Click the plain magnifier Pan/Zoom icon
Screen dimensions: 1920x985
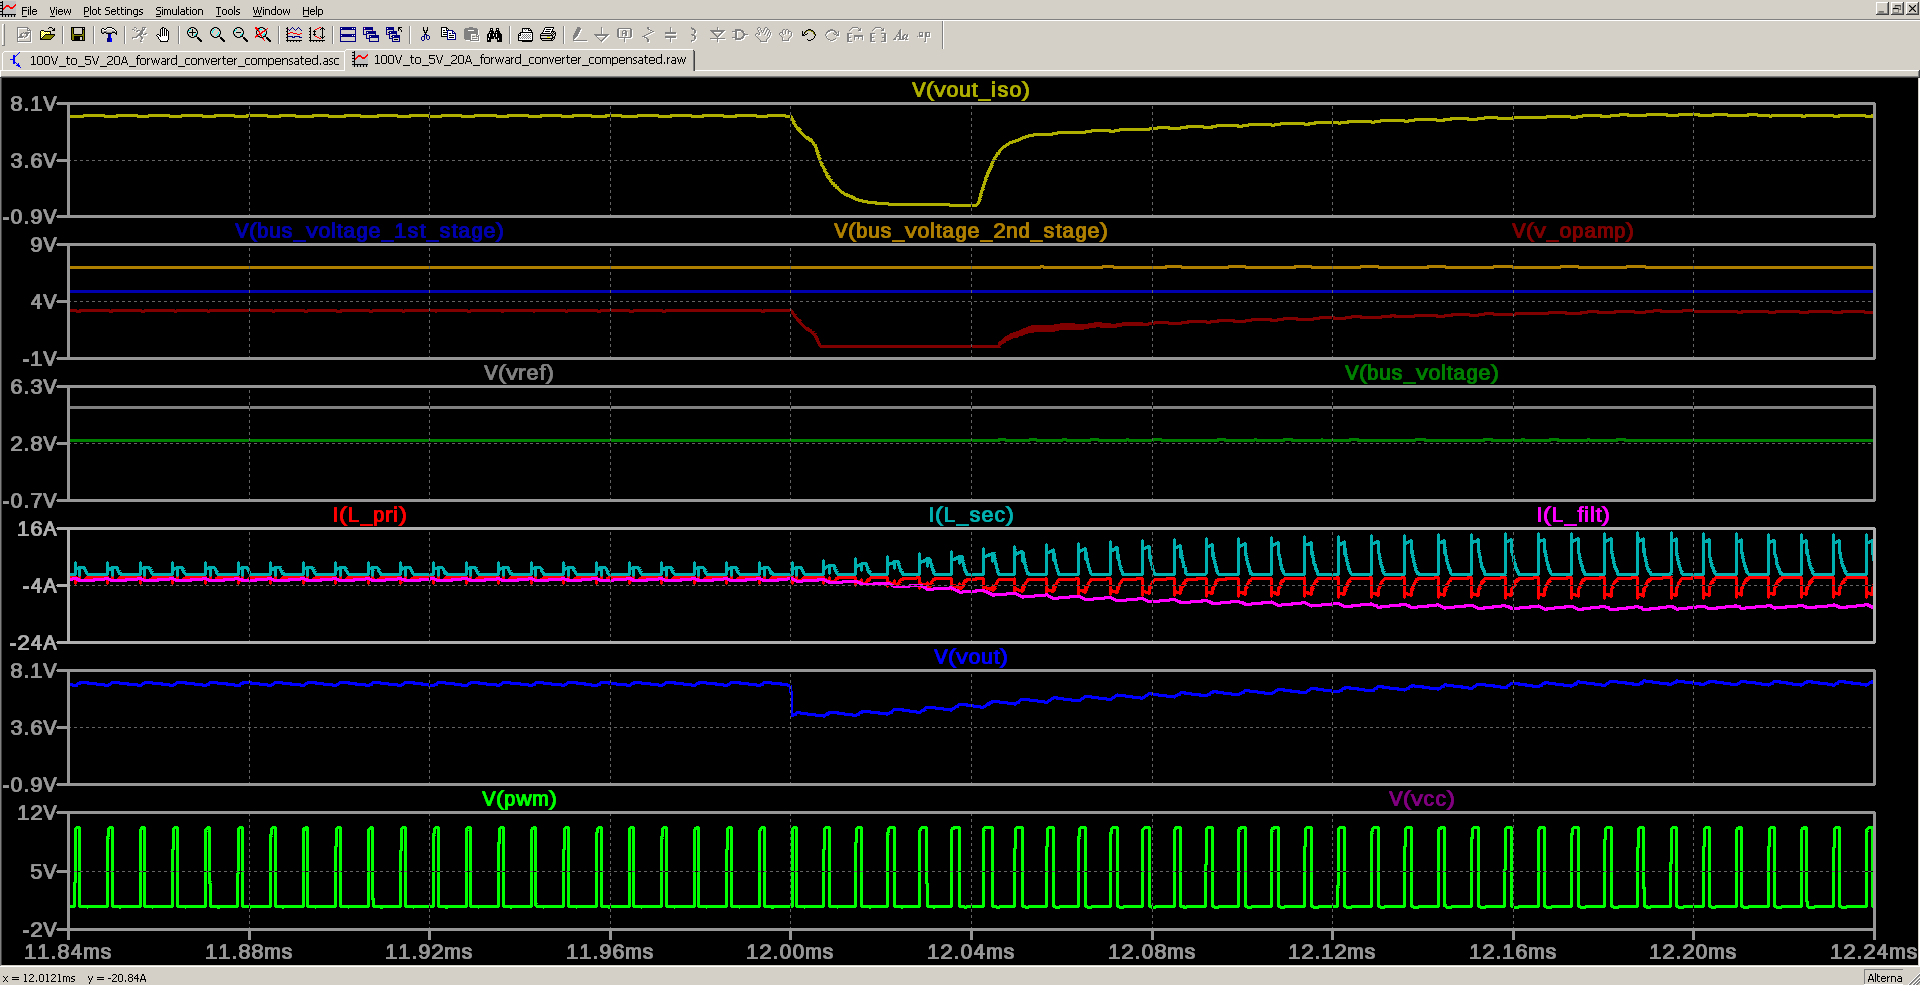point(217,35)
